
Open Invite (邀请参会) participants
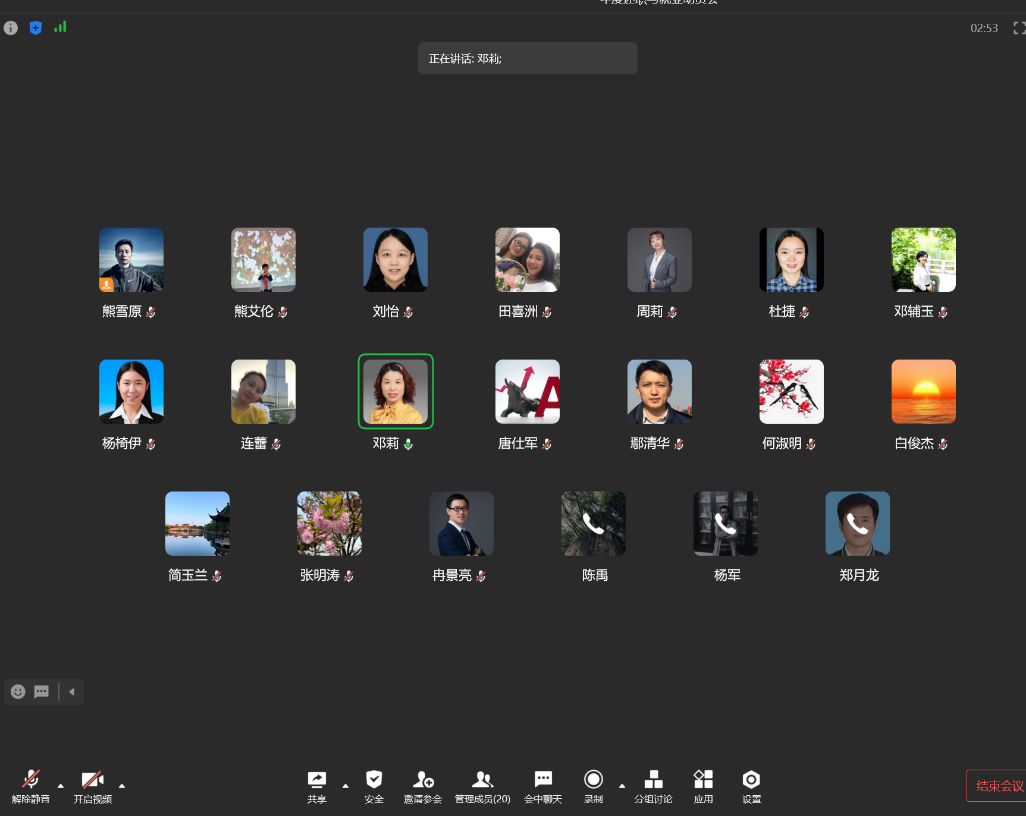423,786
